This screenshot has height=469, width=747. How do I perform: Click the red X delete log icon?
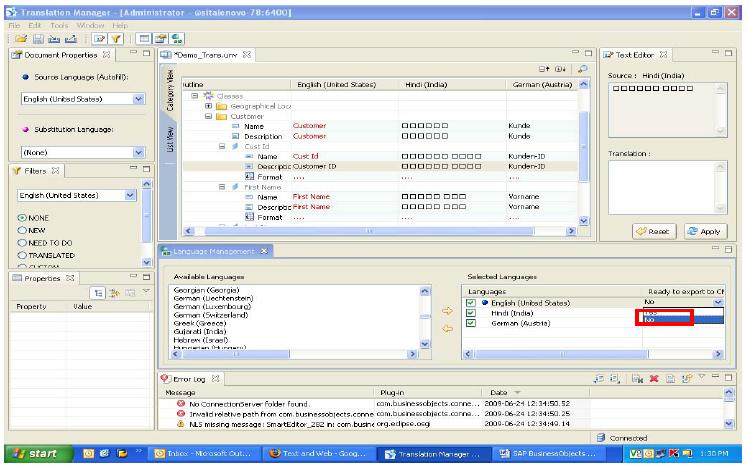pos(654,378)
